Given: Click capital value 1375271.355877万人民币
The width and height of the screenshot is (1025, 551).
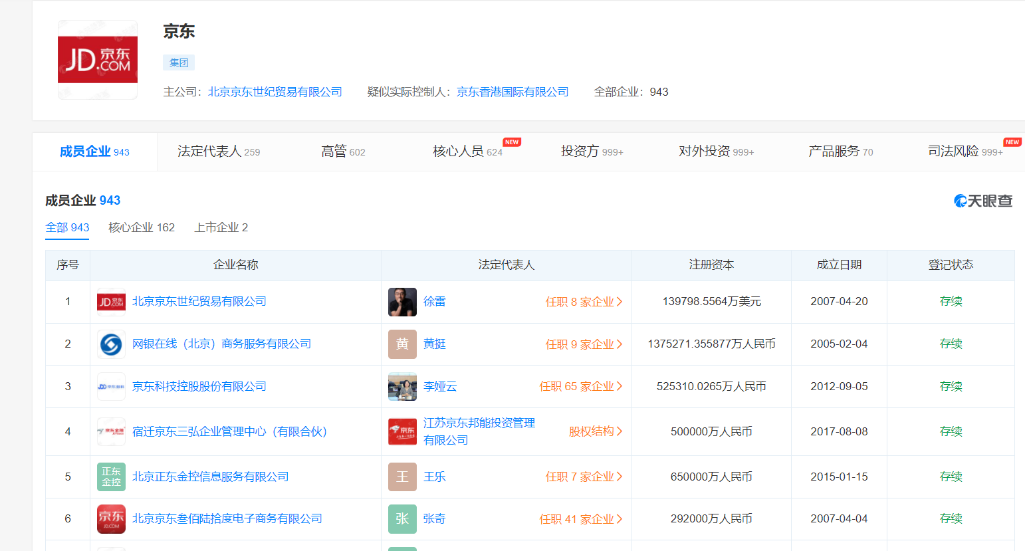Looking at the screenshot, I should coord(711,344).
